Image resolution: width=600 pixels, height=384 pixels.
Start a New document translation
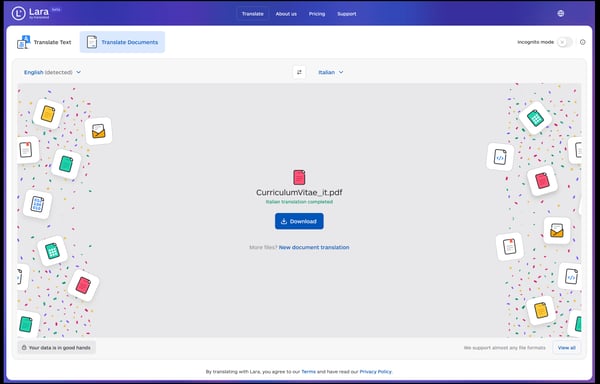coord(314,247)
